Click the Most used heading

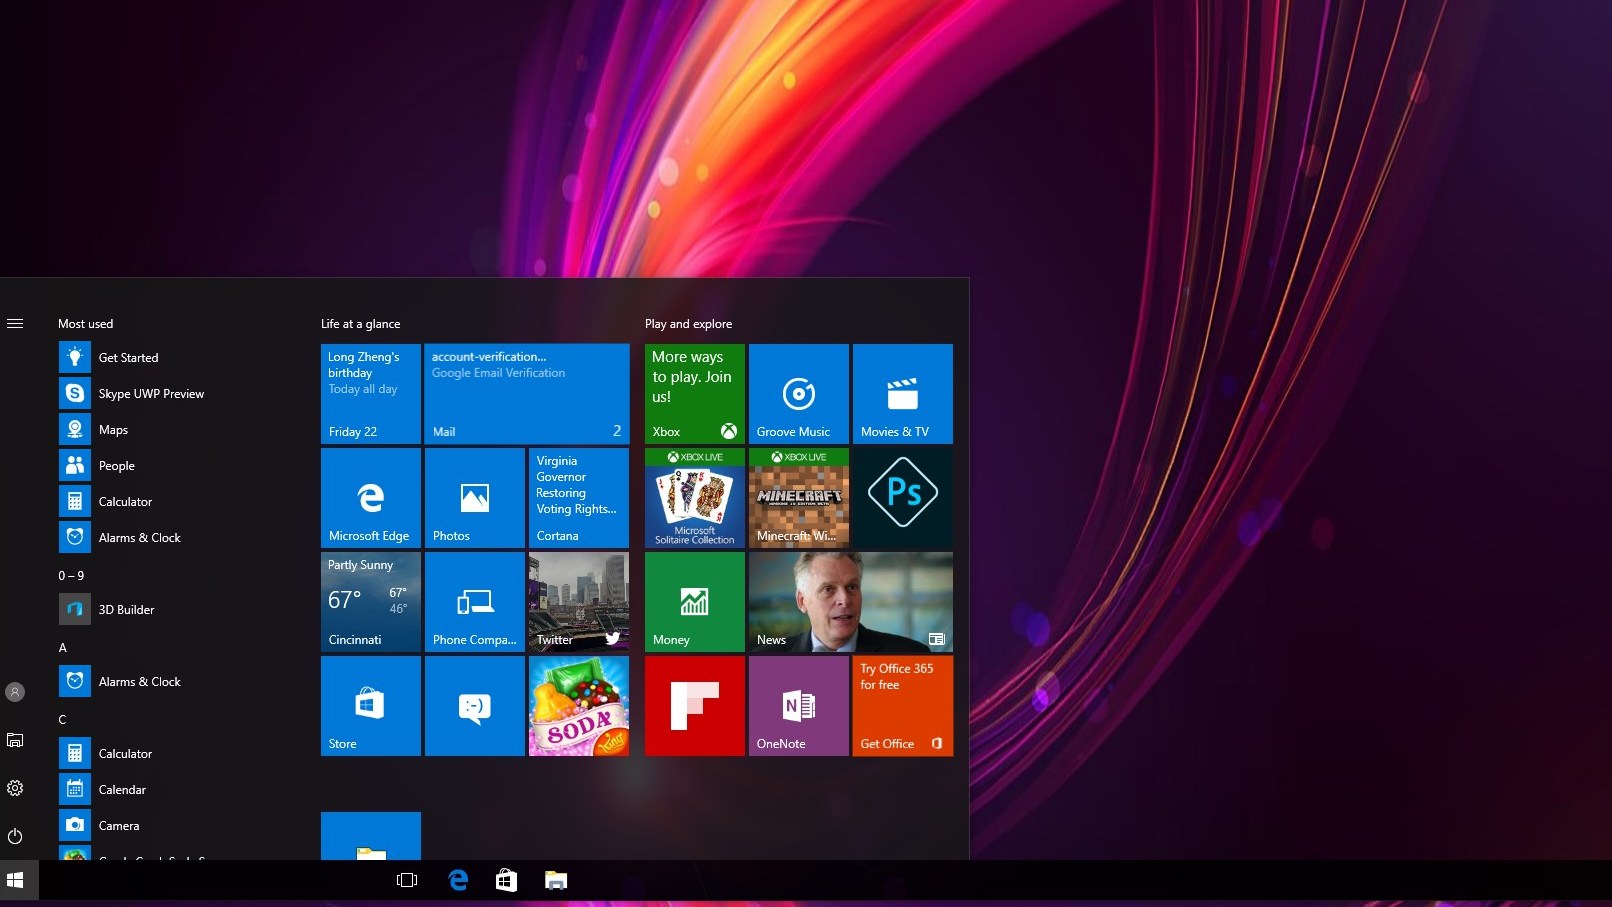tap(85, 324)
